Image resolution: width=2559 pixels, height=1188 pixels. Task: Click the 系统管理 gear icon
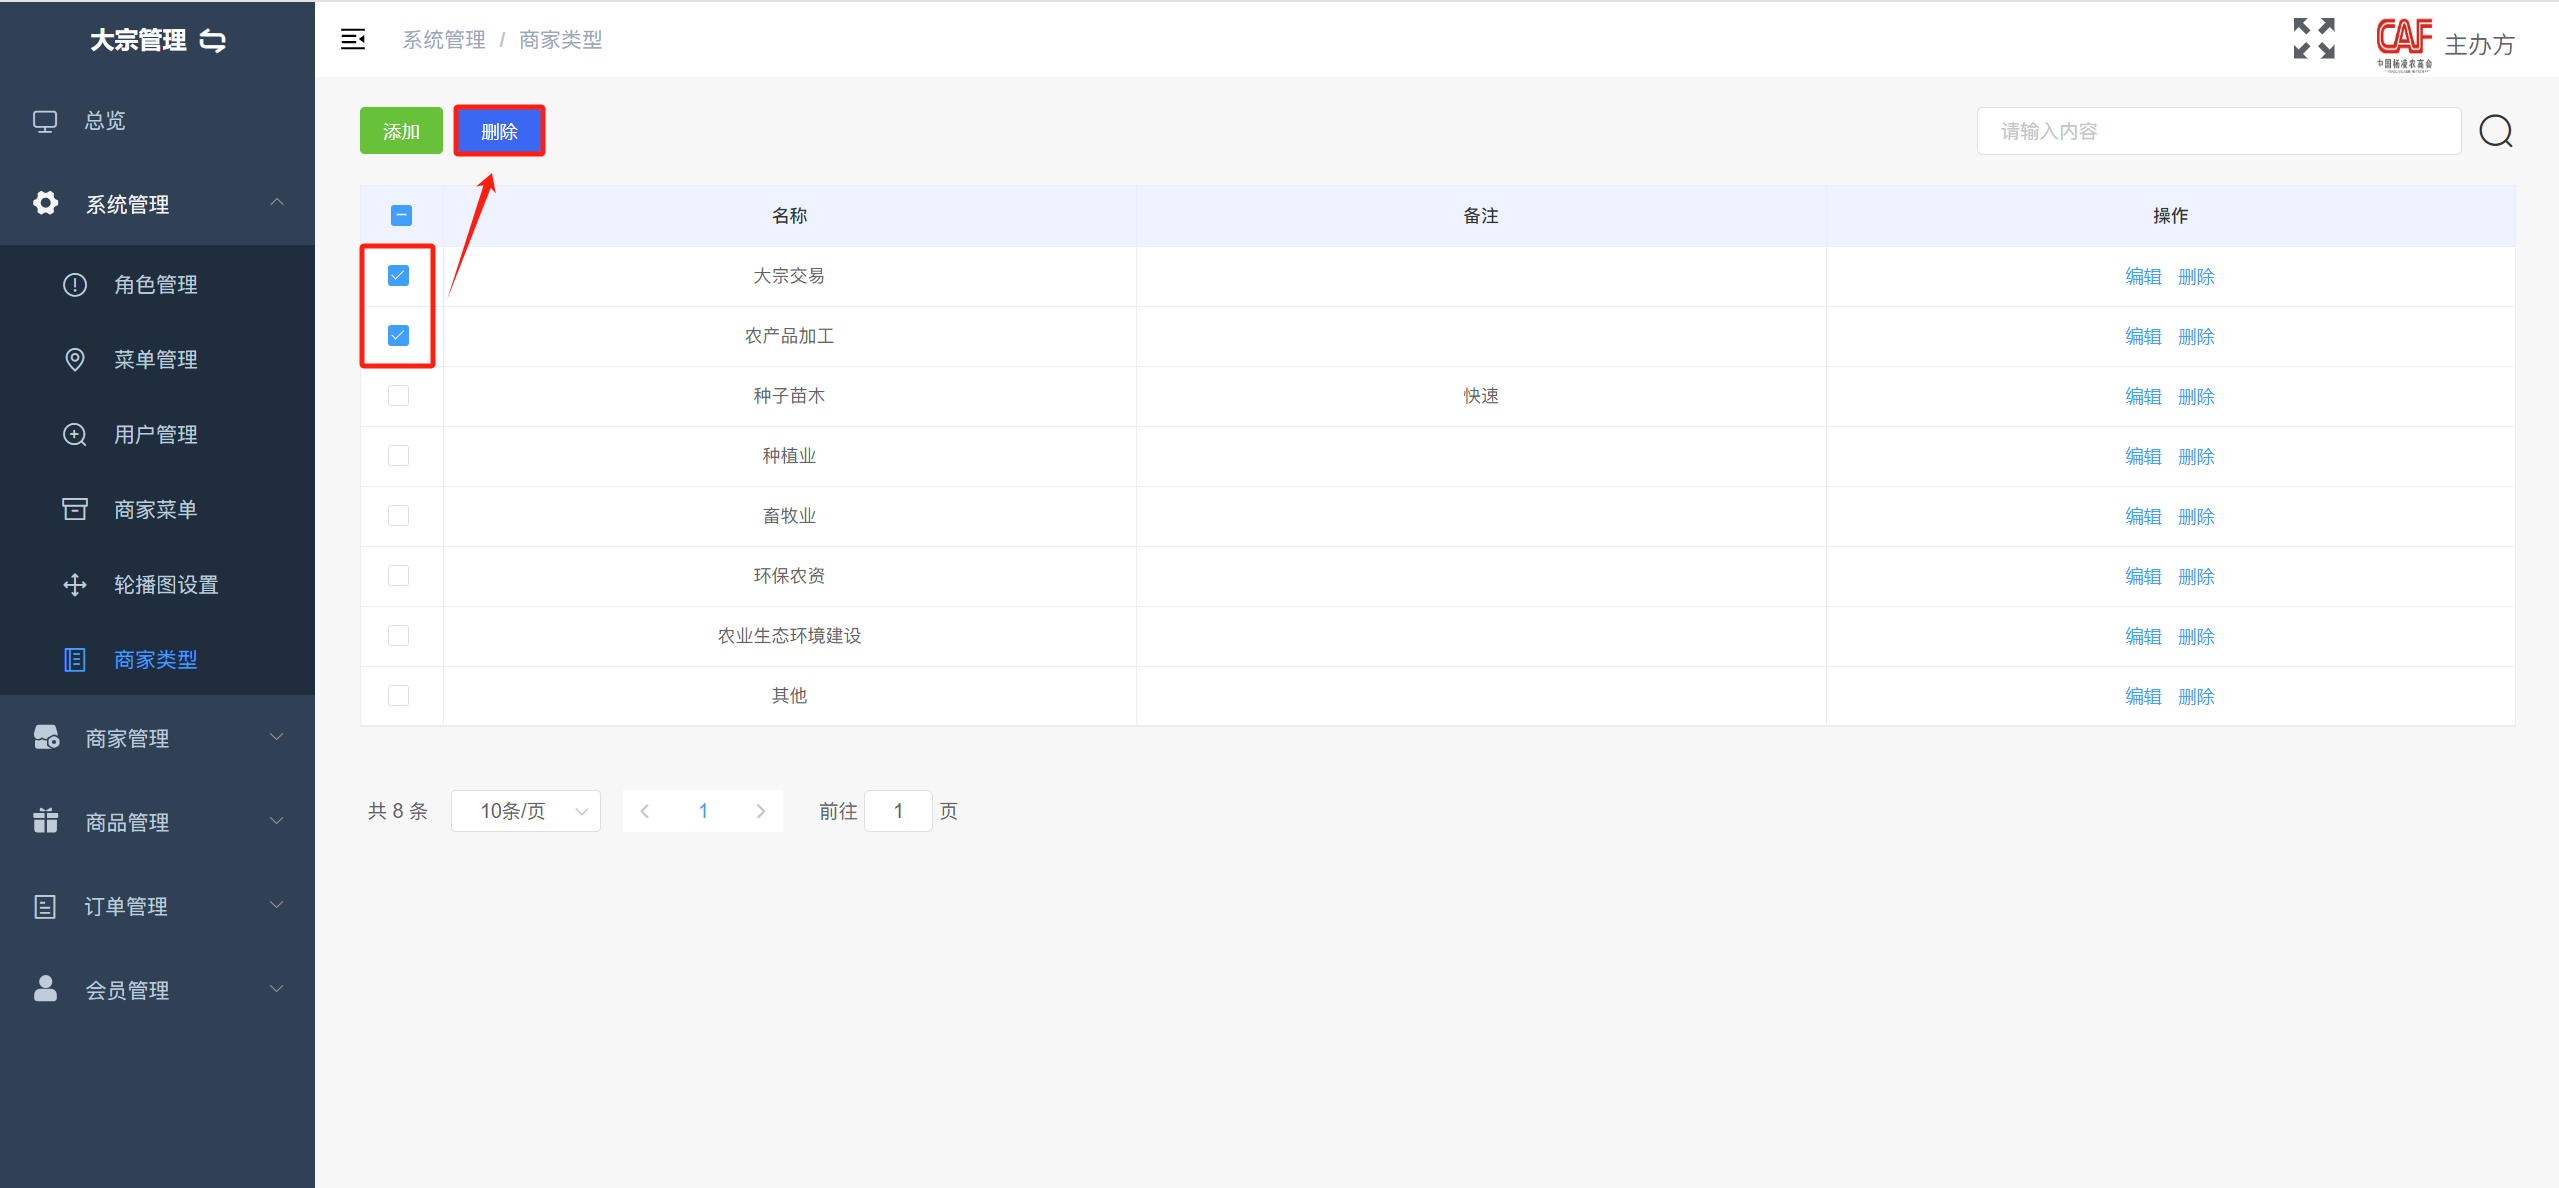click(45, 204)
